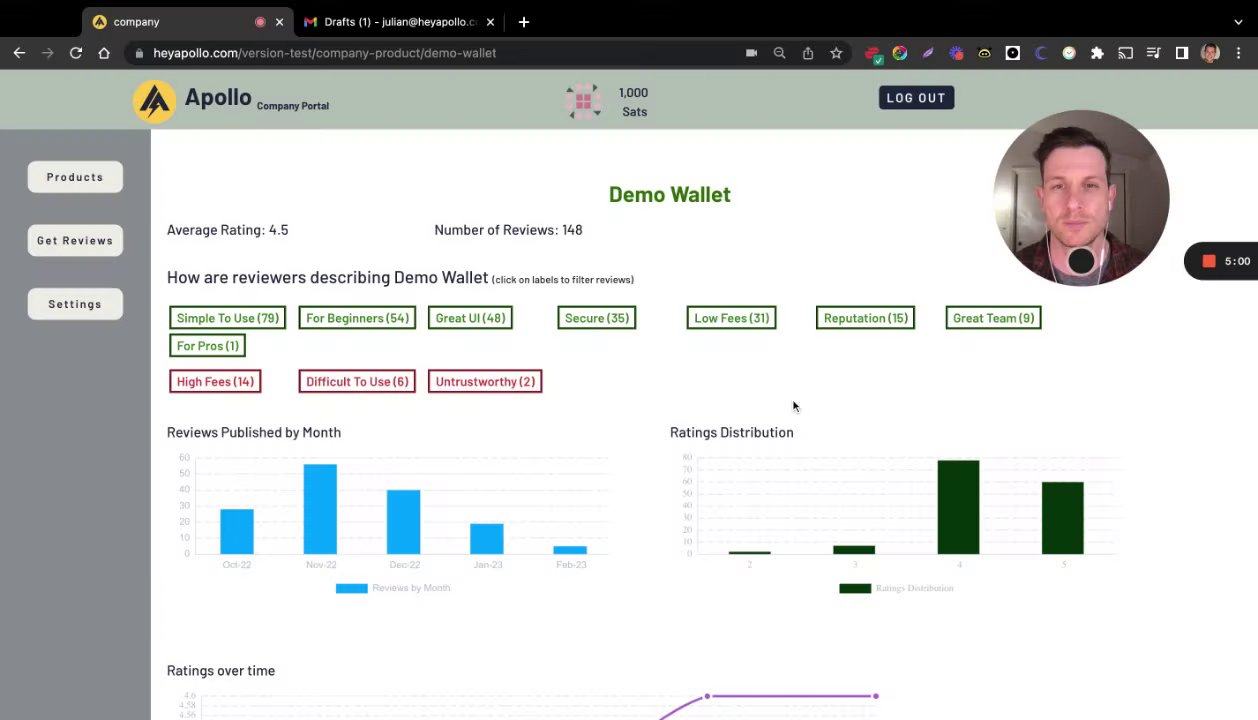Click the webcam video bubble
This screenshot has height=720, width=1258.
(1081, 198)
